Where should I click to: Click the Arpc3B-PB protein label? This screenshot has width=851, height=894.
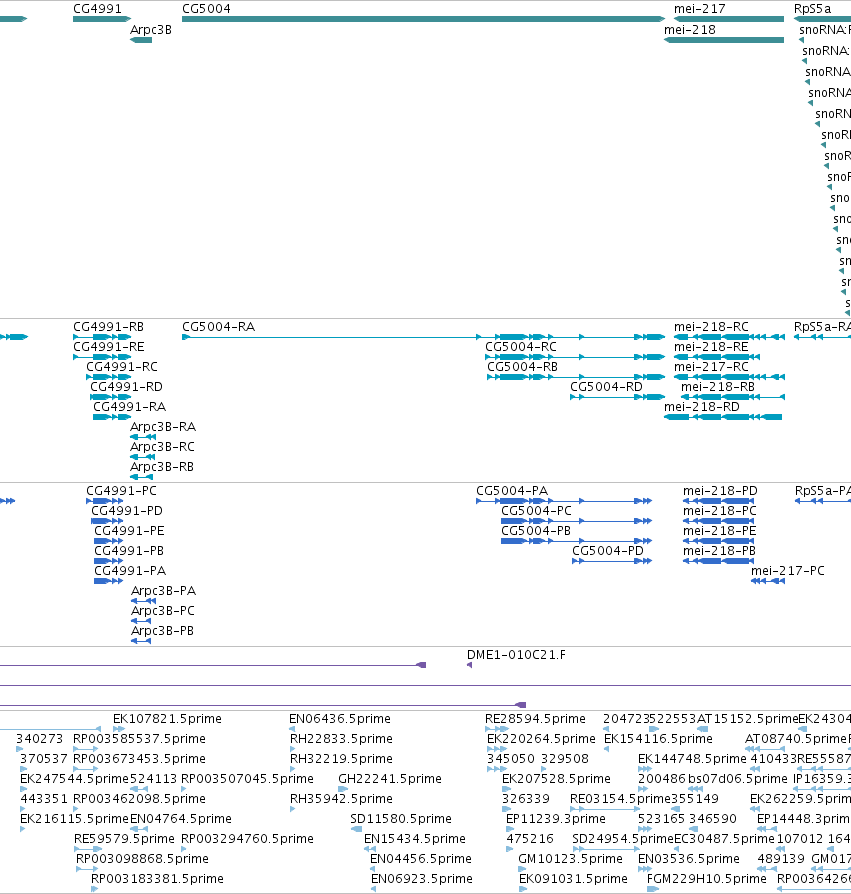point(162,630)
